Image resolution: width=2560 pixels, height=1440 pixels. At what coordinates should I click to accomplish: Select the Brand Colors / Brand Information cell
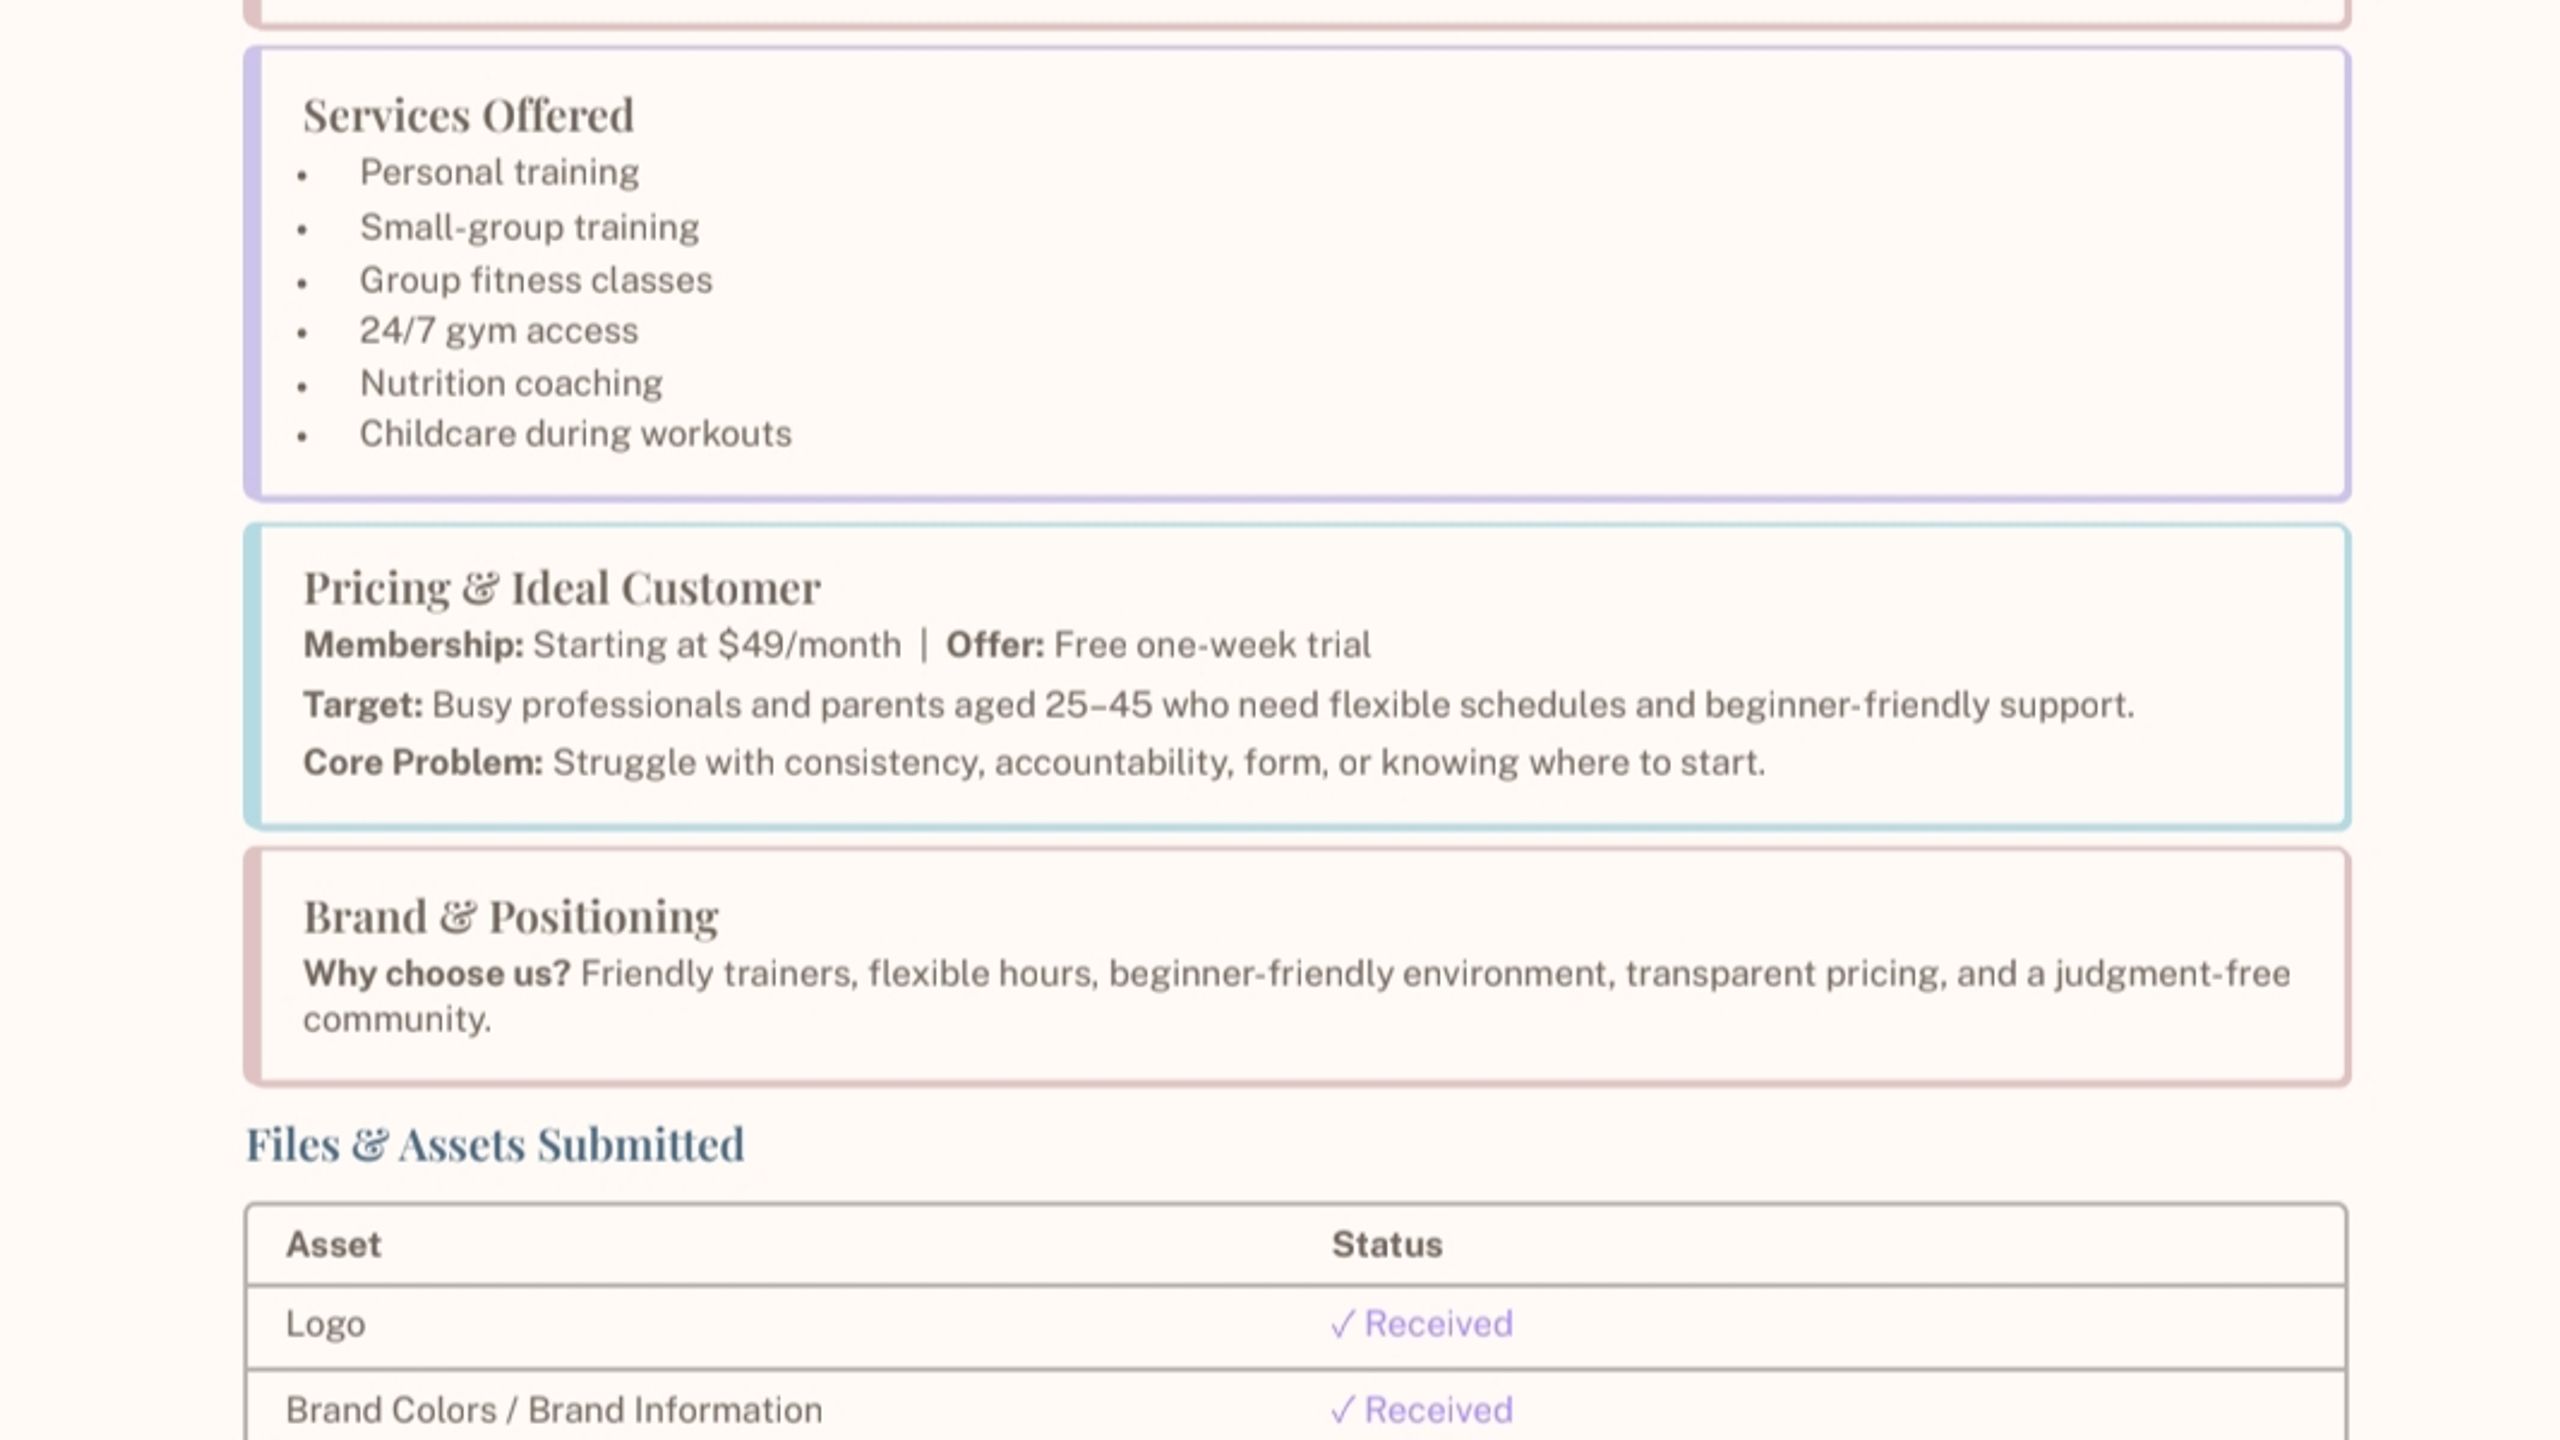coord(554,1411)
